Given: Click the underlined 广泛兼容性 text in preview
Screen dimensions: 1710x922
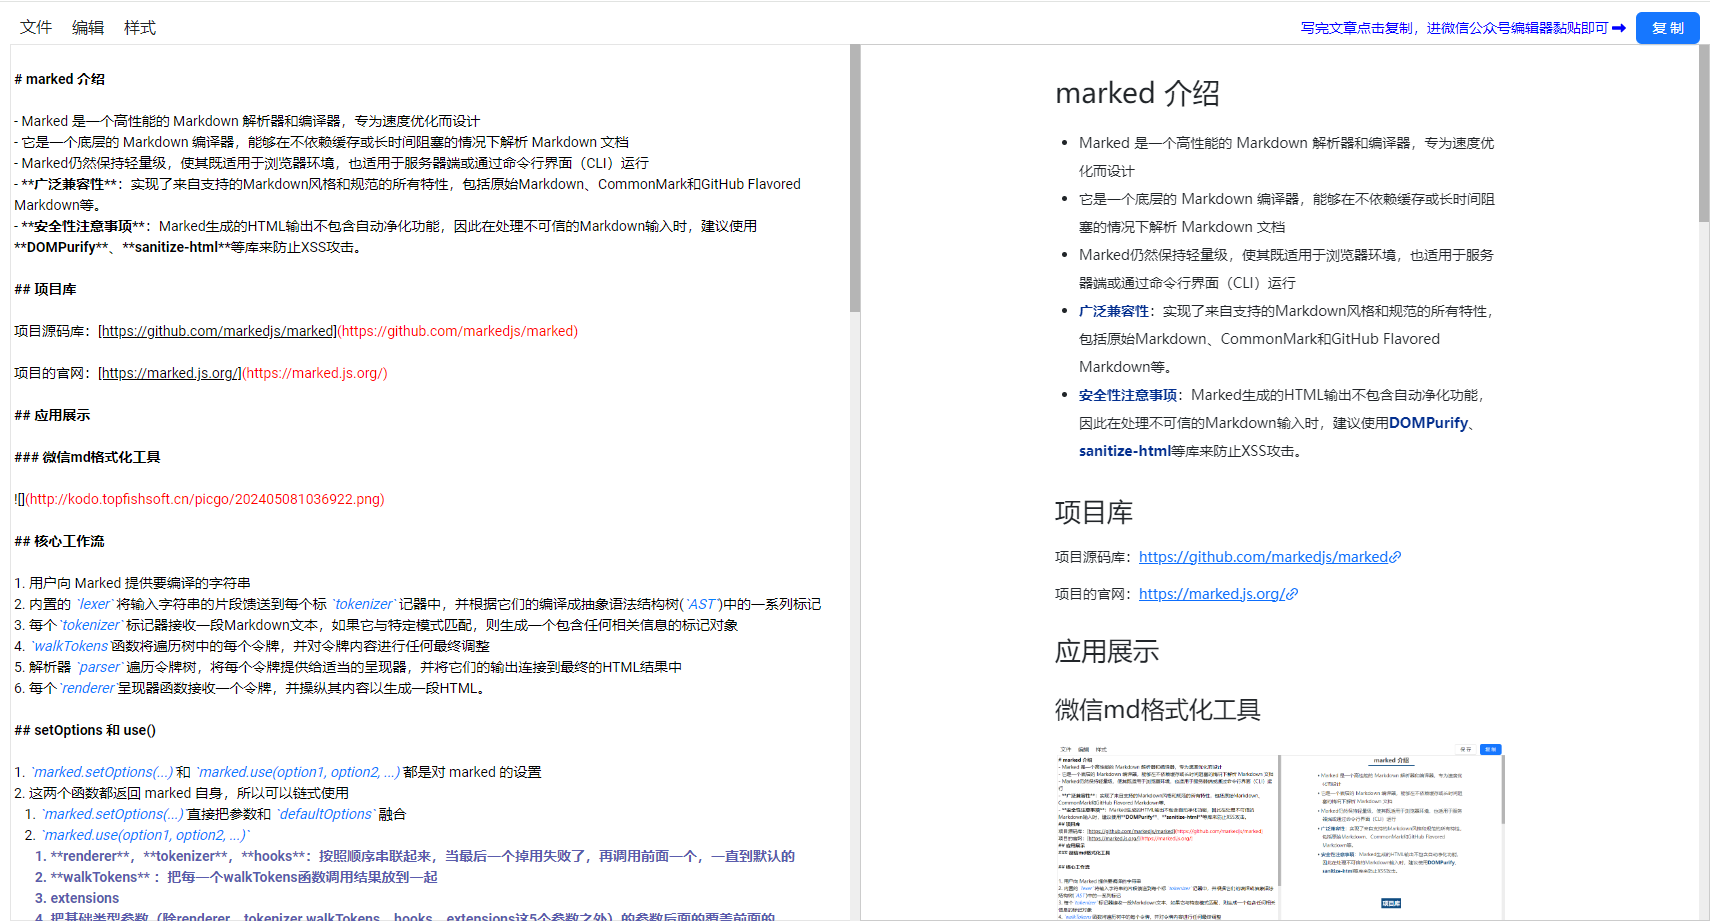Looking at the screenshot, I should (x=1113, y=311).
